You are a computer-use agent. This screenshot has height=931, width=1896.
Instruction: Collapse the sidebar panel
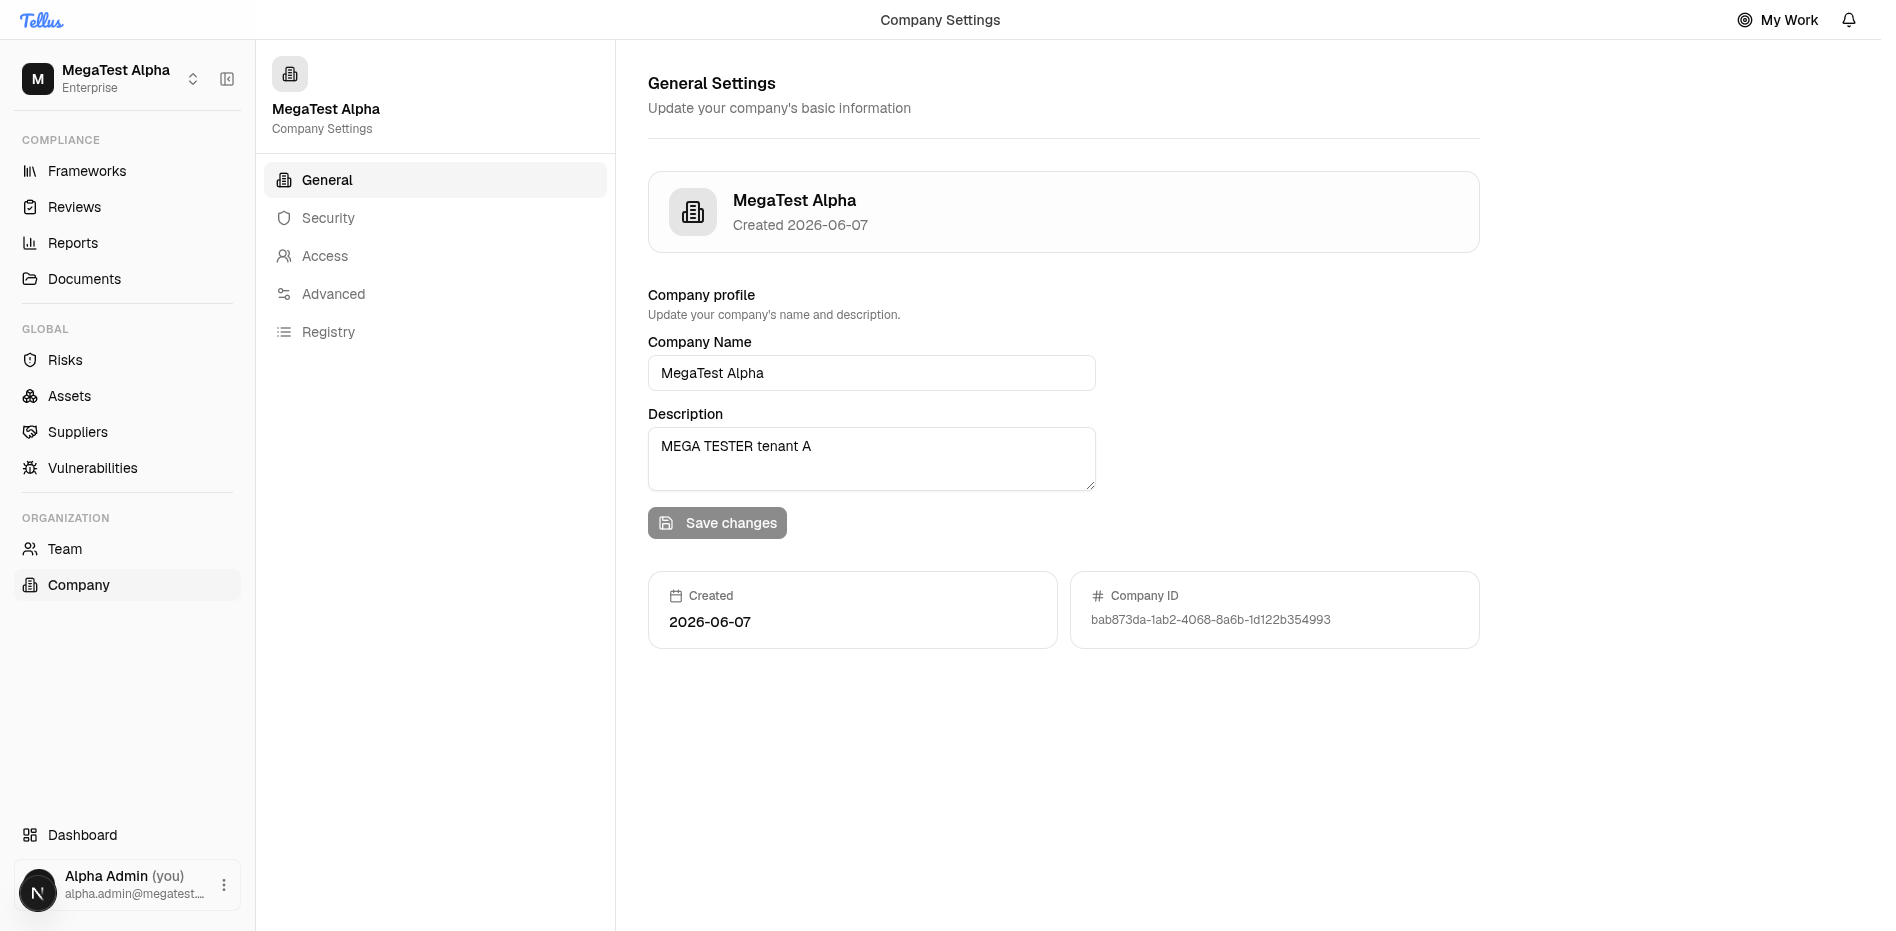[x=227, y=79]
